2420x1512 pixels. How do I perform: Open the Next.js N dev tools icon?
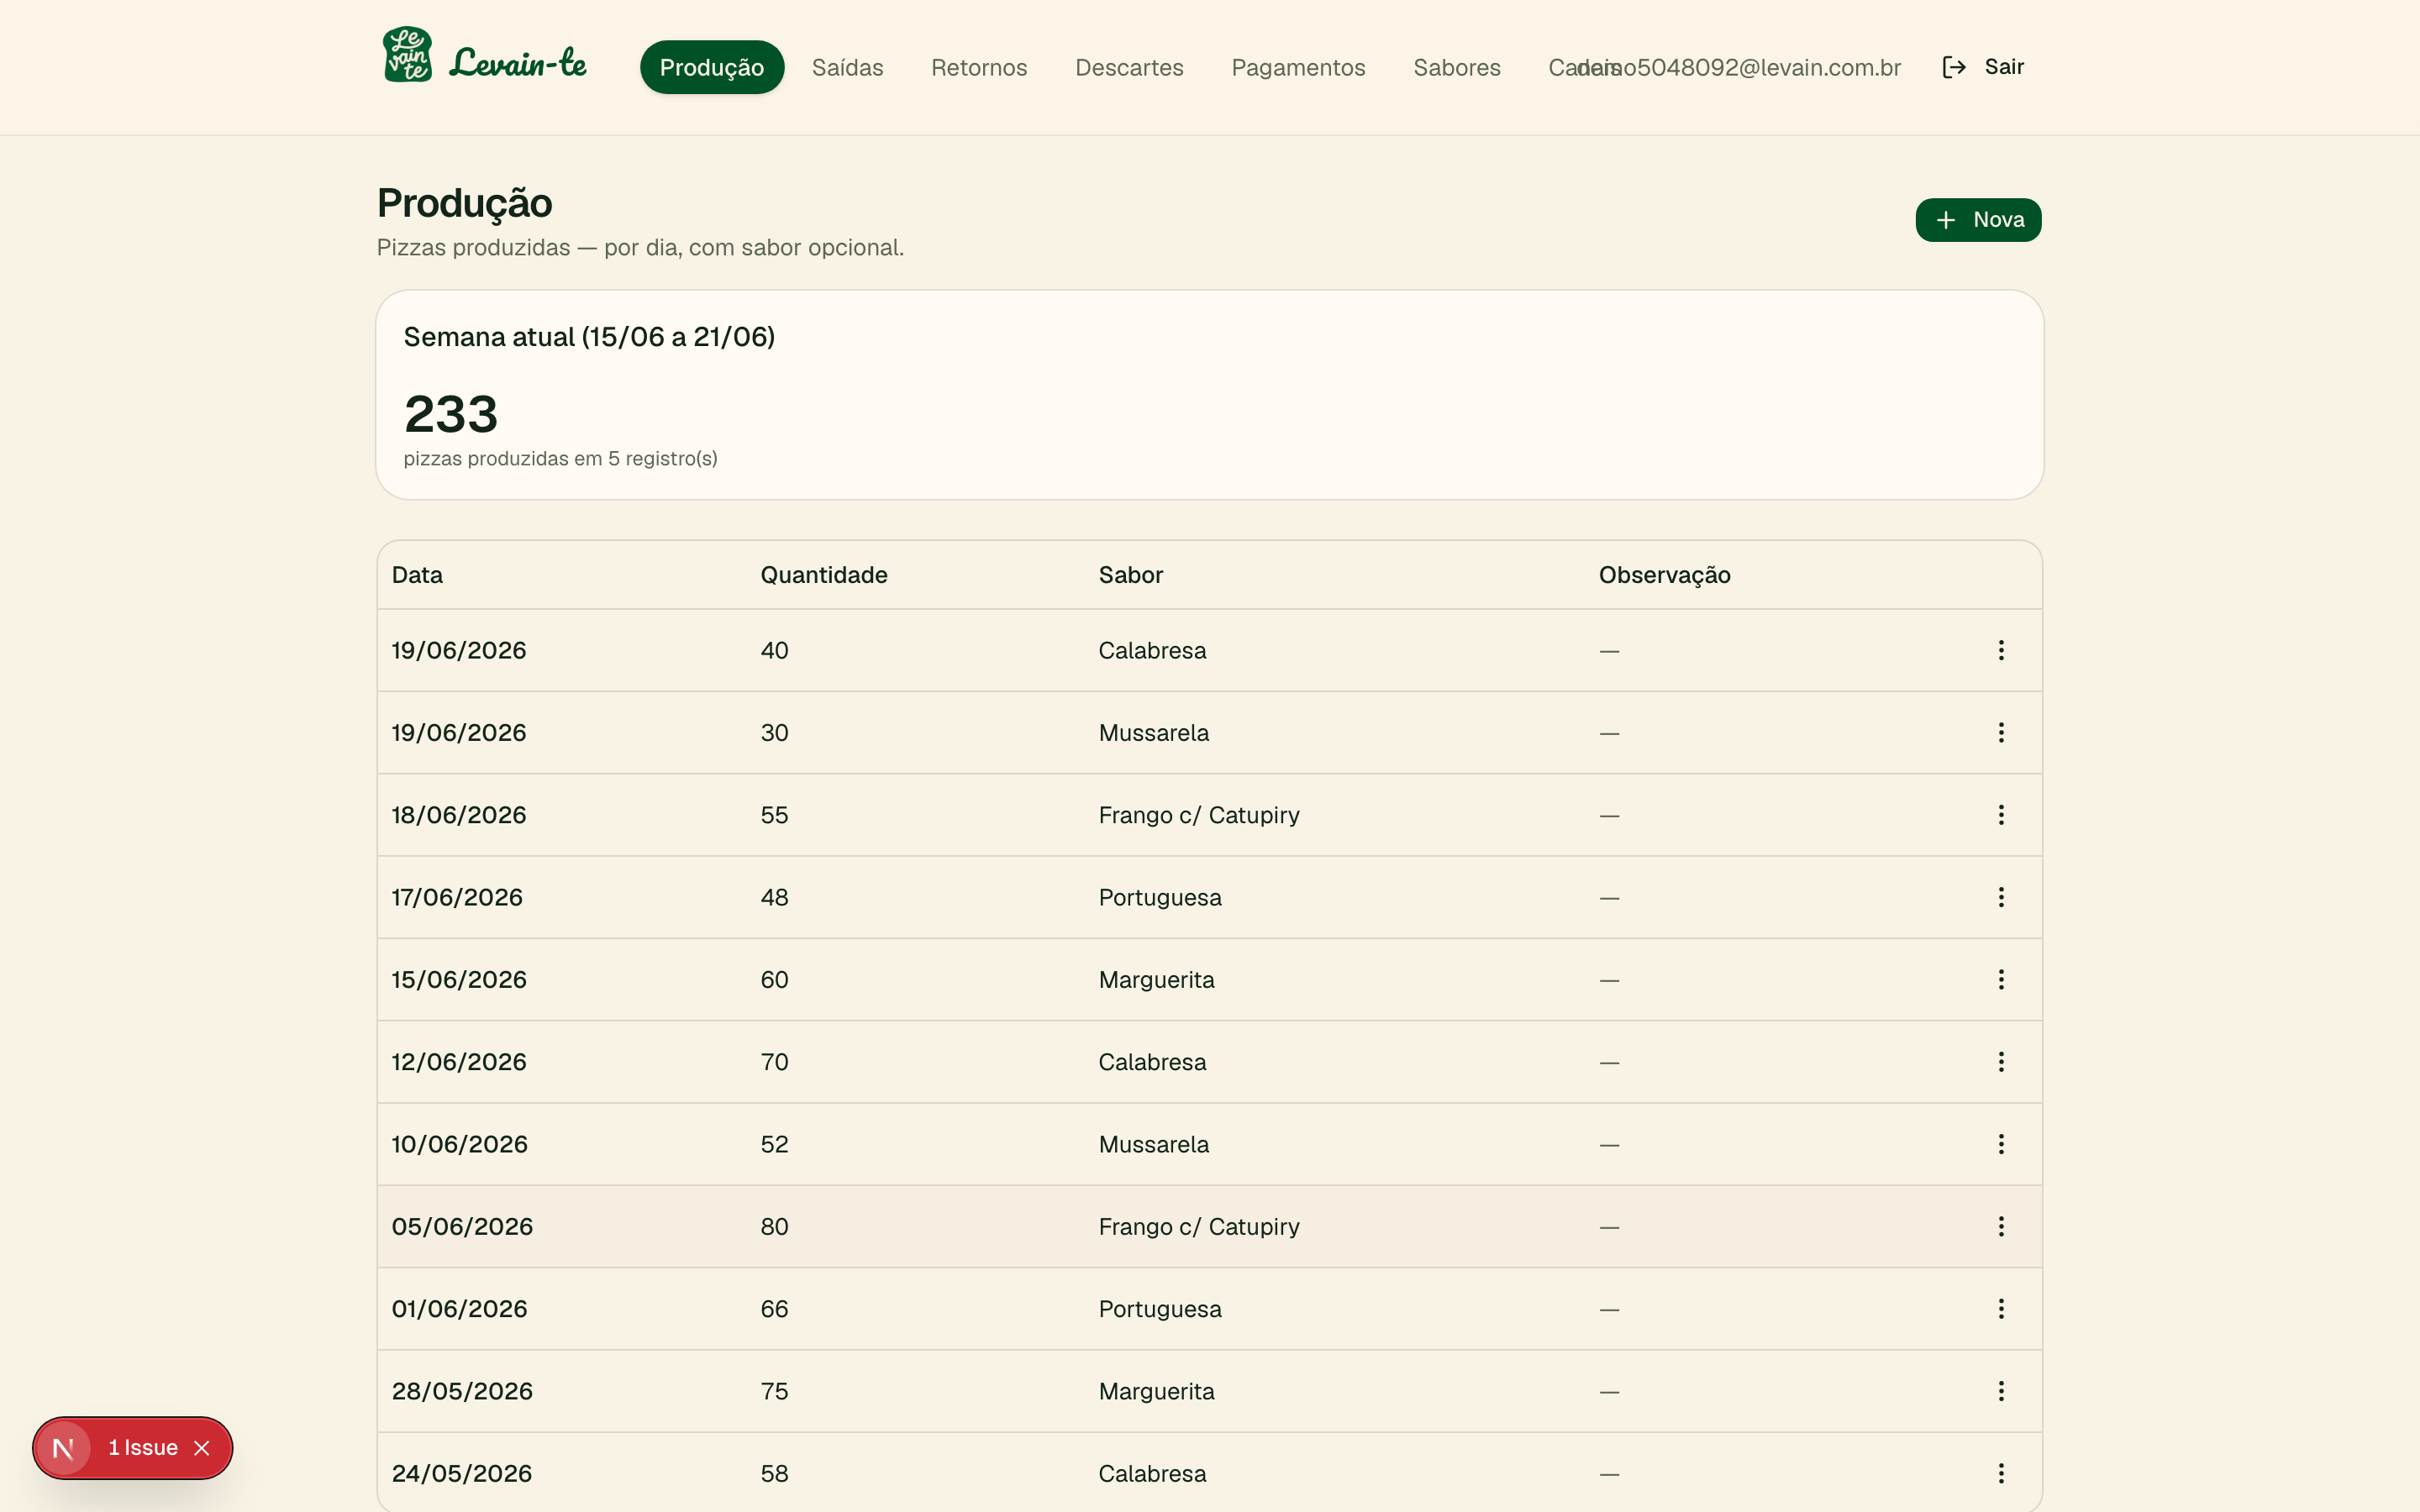click(x=63, y=1448)
